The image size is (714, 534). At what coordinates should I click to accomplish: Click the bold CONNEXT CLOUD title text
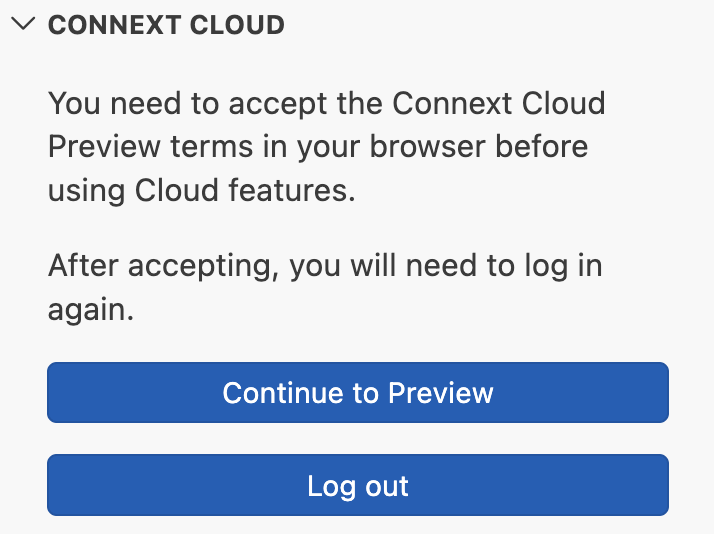point(166,25)
